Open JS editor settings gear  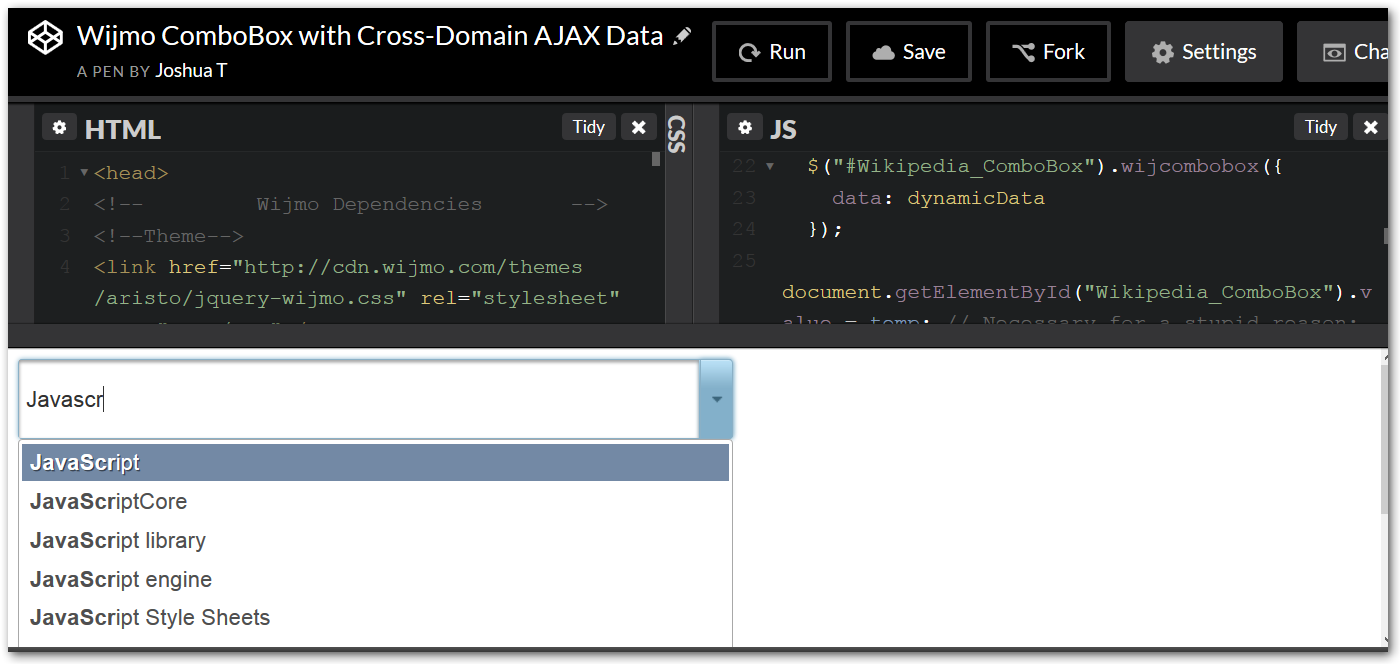point(744,128)
